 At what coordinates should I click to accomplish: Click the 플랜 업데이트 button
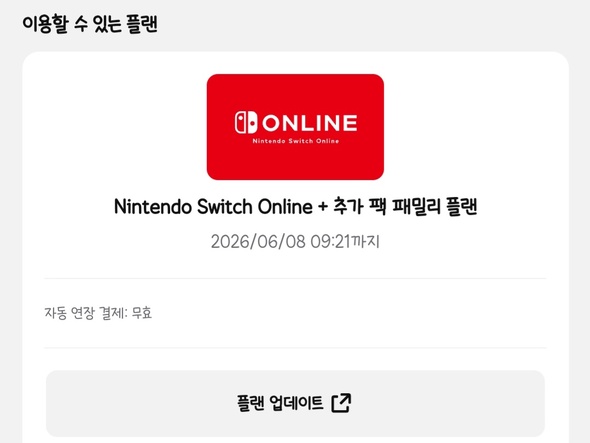[x=295, y=403]
